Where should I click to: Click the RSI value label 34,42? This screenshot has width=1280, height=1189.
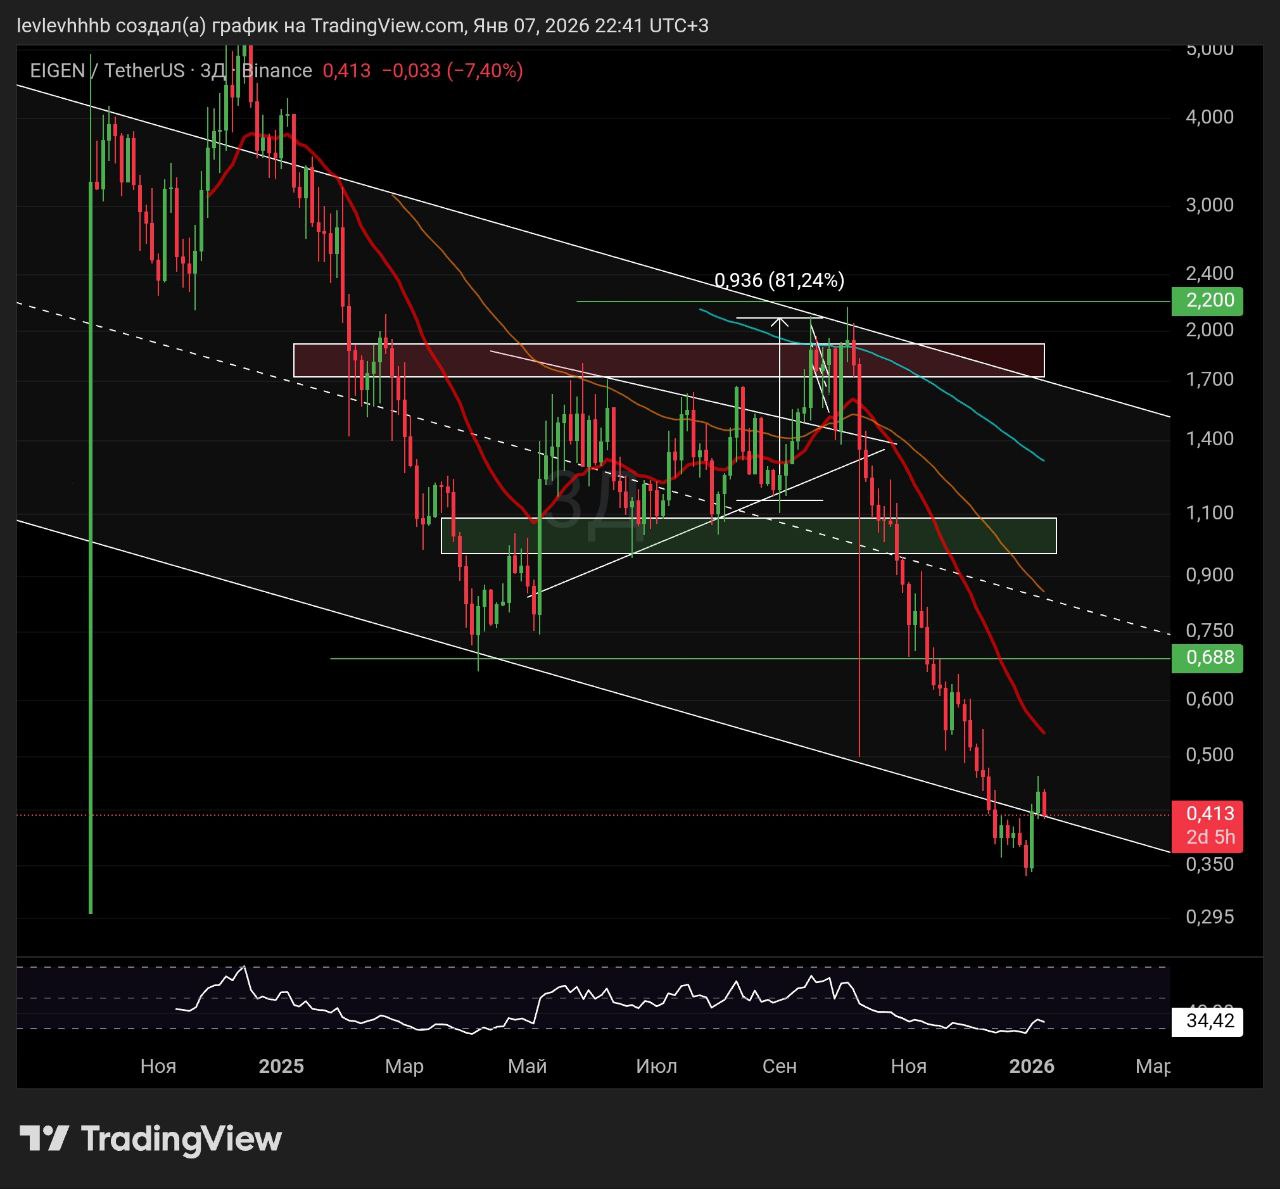tap(1209, 1021)
